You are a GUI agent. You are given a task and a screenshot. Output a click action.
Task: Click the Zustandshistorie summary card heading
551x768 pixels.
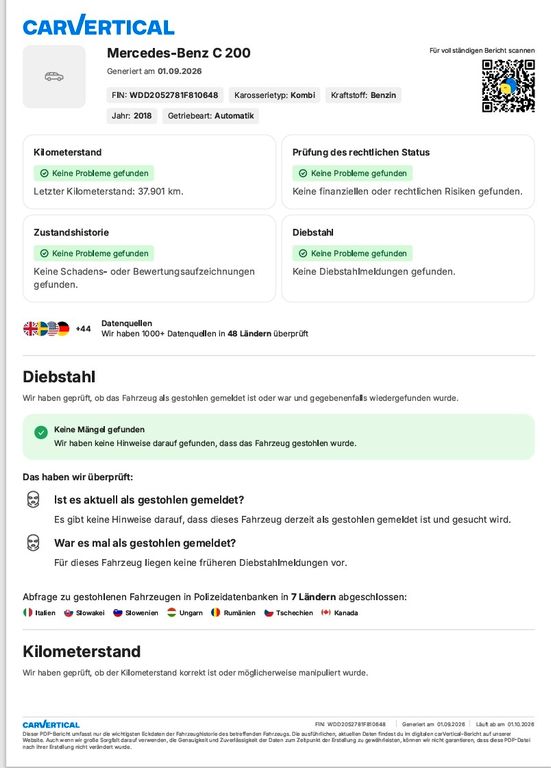point(72,232)
